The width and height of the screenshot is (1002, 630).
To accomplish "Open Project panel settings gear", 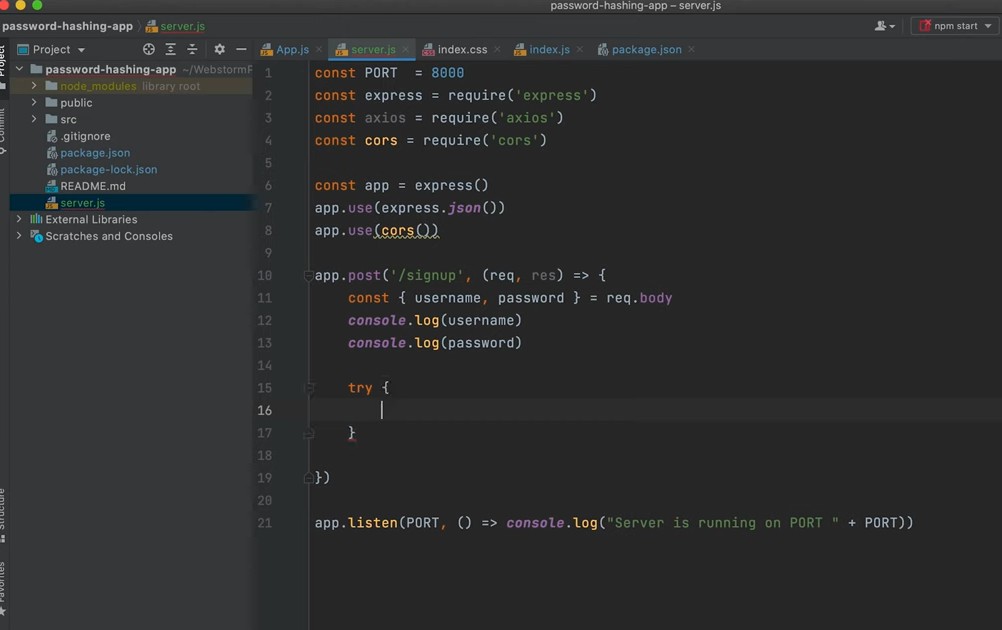I will (x=219, y=49).
